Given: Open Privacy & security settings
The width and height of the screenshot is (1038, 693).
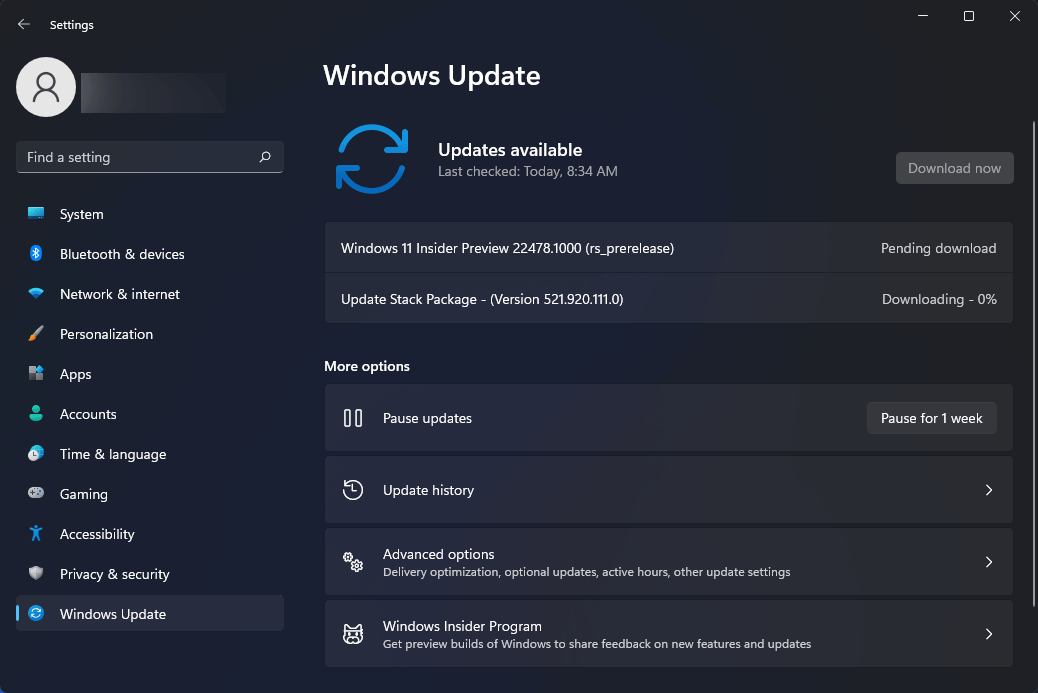Looking at the screenshot, I should 150,574.
